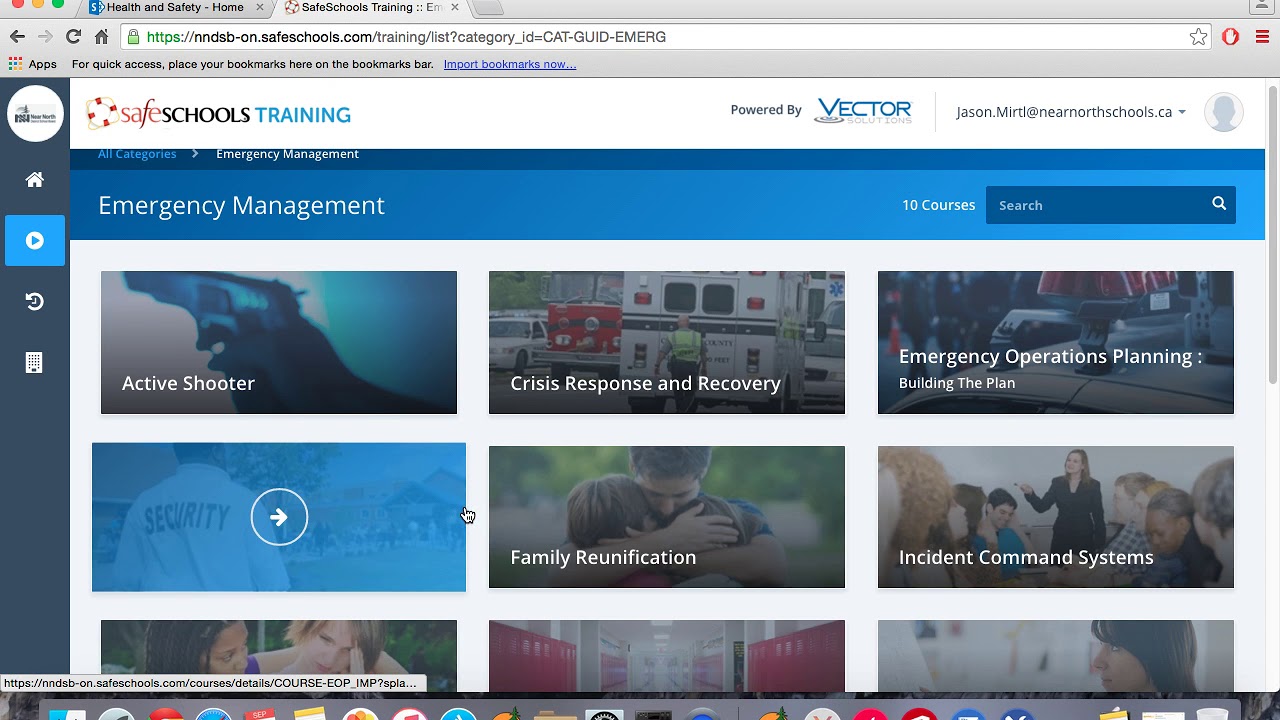The width and height of the screenshot is (1280, 720).
Task: Open the Chrome three-dot menu
Action: pos(1261,37)
